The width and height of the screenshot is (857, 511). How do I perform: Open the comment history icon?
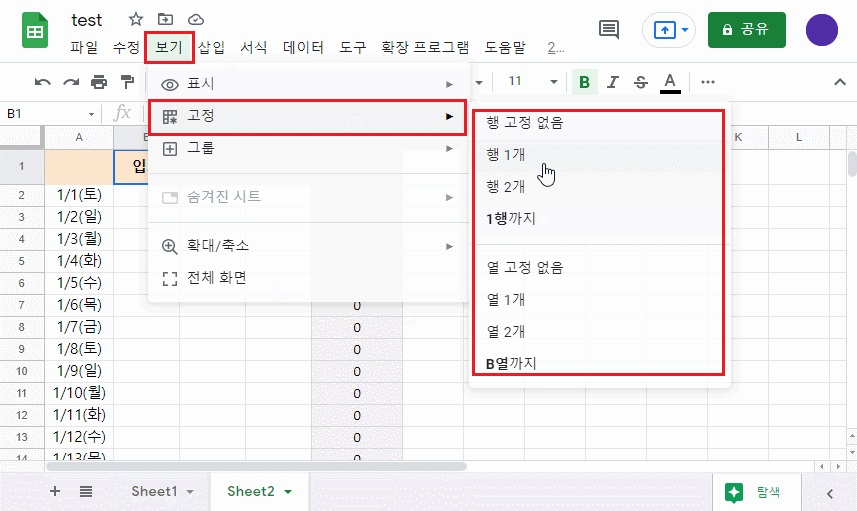(x=609, y=29)
